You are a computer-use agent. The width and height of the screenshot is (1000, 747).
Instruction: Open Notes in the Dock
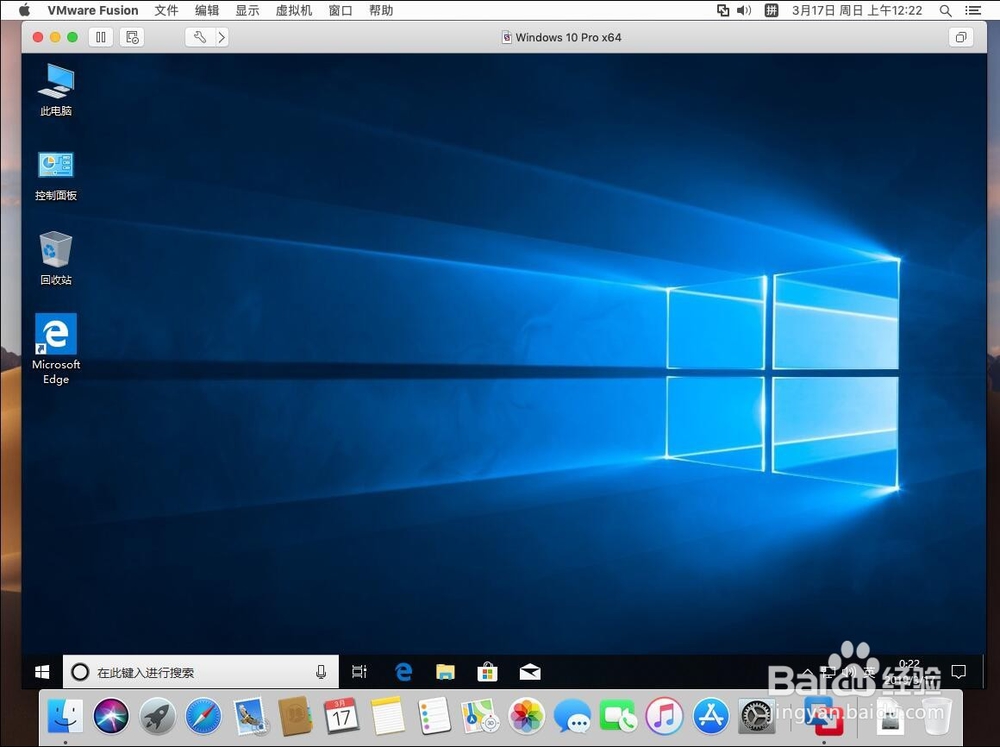[x=388, y=715]
